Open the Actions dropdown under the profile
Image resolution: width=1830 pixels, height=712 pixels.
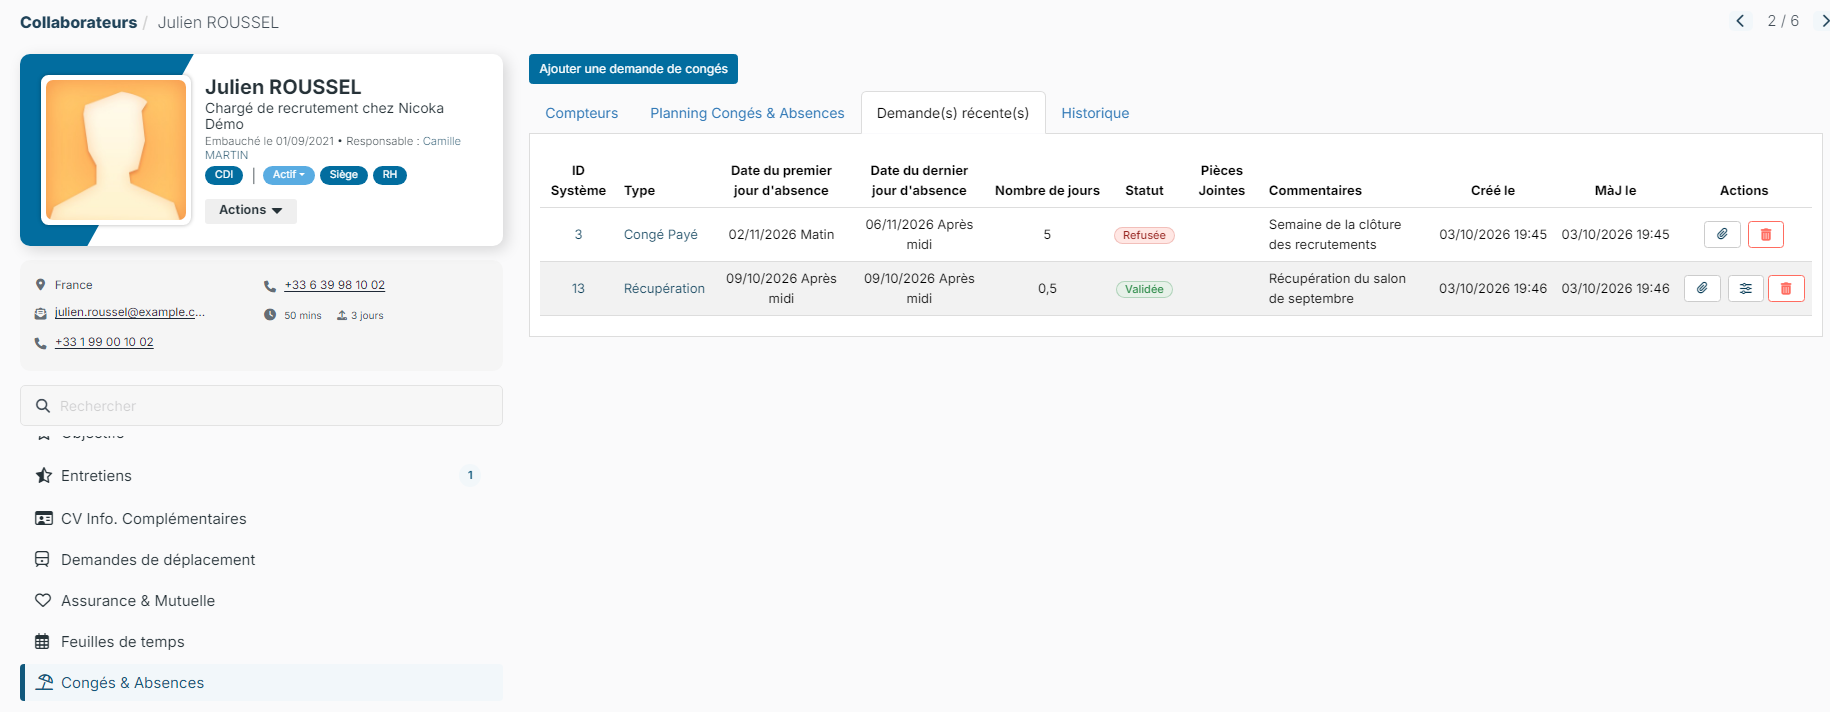pyautogui.click(x=251, y=210)
